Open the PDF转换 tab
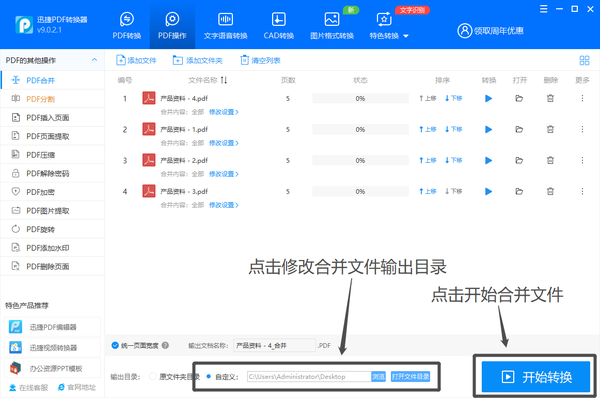Screen dimensions: 600x398 coord(127,26)
